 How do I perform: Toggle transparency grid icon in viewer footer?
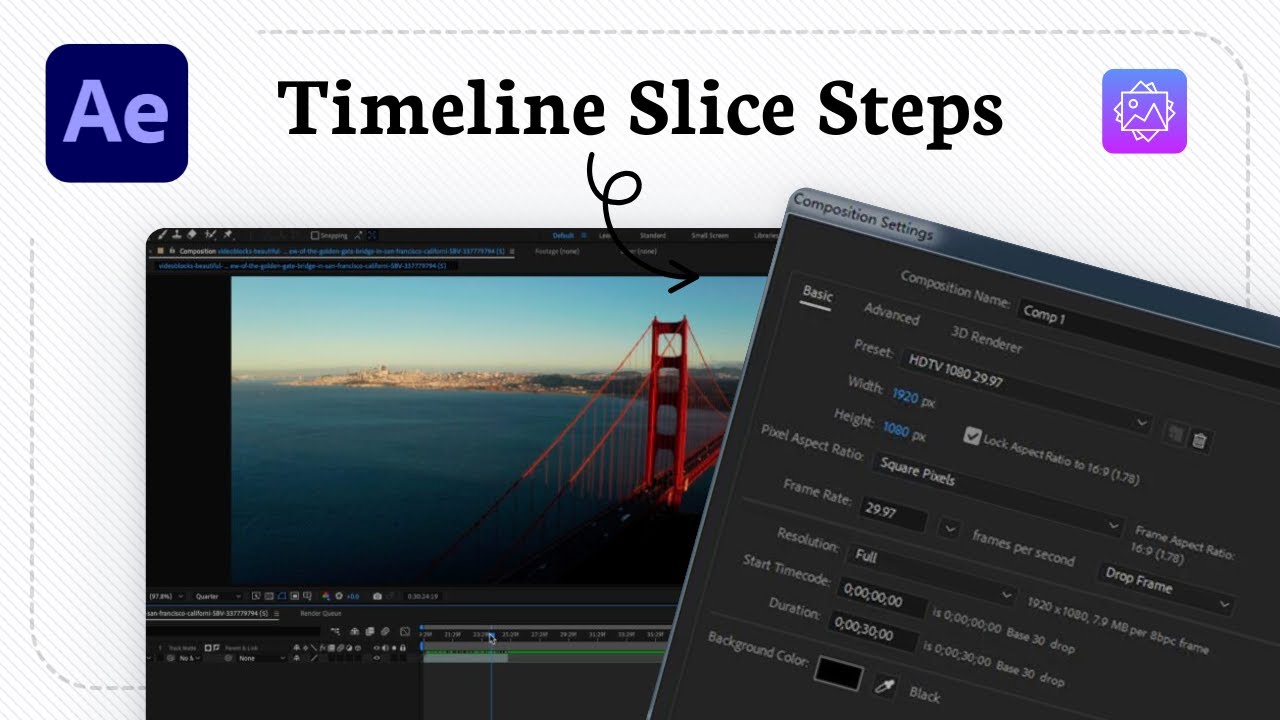pos(268,596)
